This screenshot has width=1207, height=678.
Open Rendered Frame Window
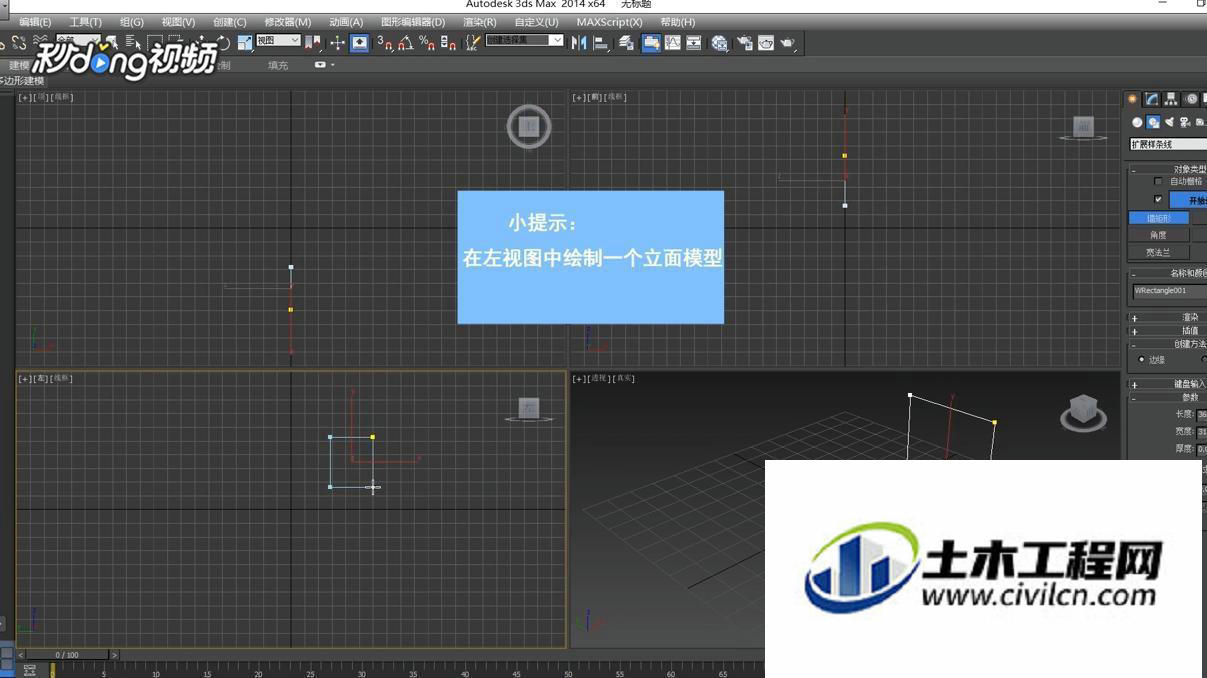(766, 43)
